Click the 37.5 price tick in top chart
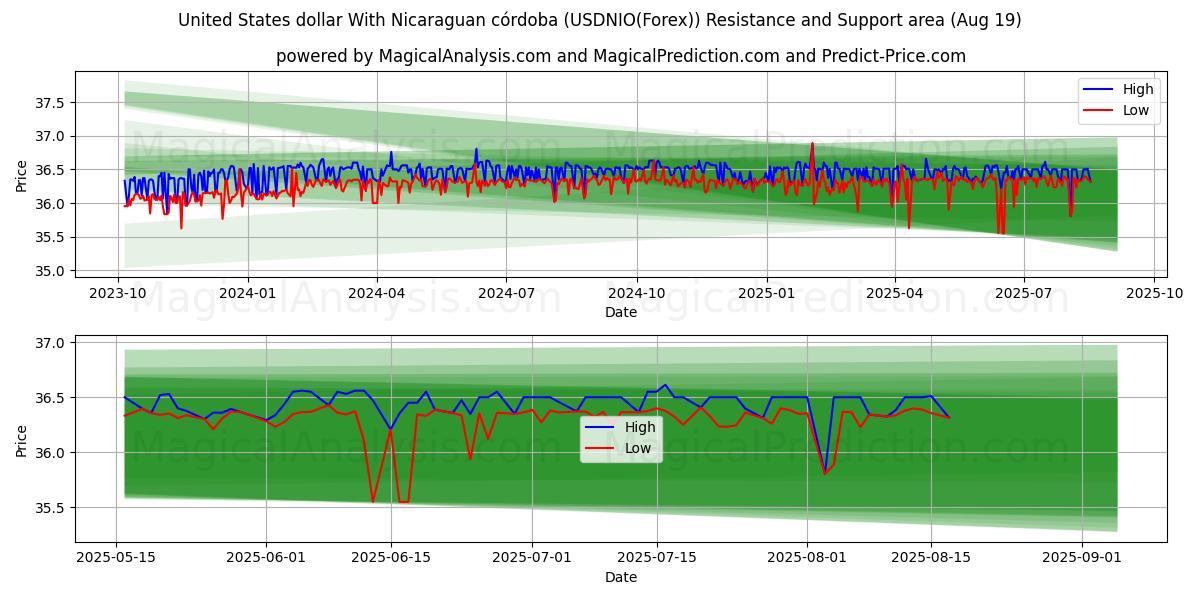Image resolution: width=1200 pixels, height=600 pixels. click(x=50, y=103)
